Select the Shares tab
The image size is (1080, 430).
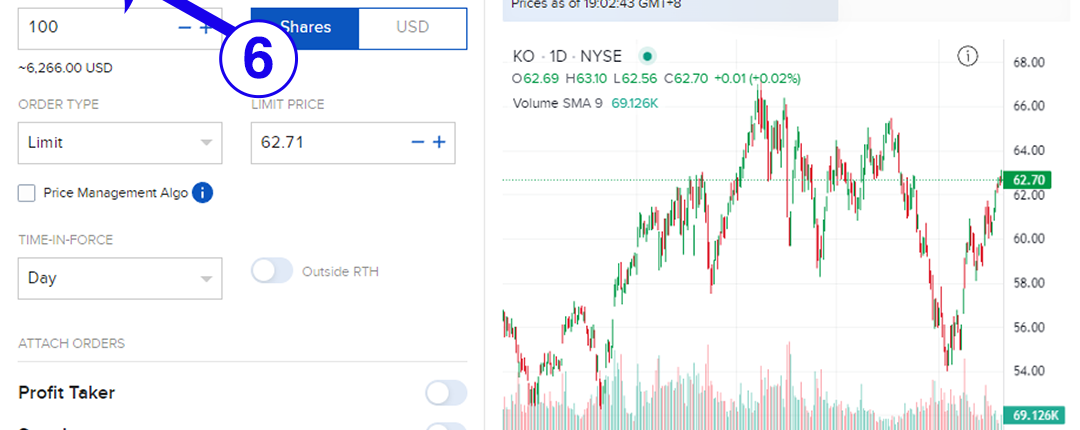coord(305,27)
